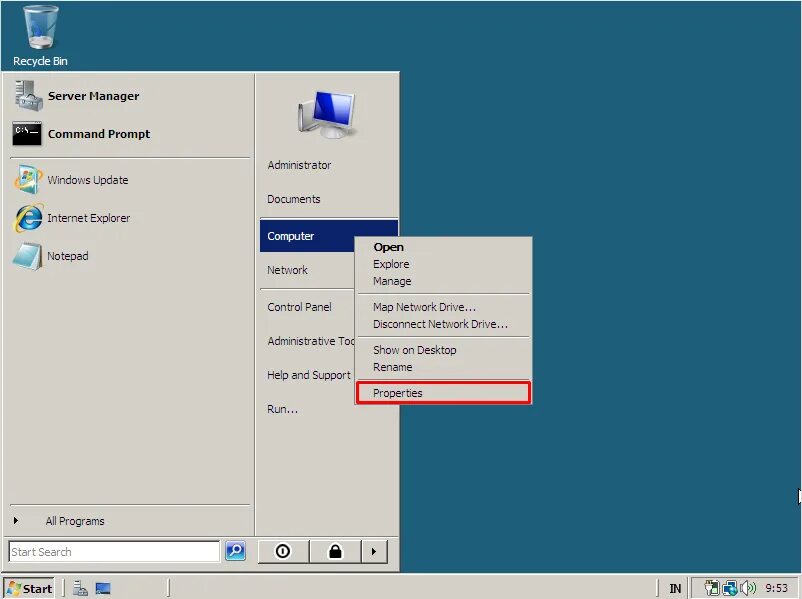Image resolution: width=802 pixels, height=599 pixels.
Task: Open the Recycle Bin desktop icon
Action: pos(40,36)
